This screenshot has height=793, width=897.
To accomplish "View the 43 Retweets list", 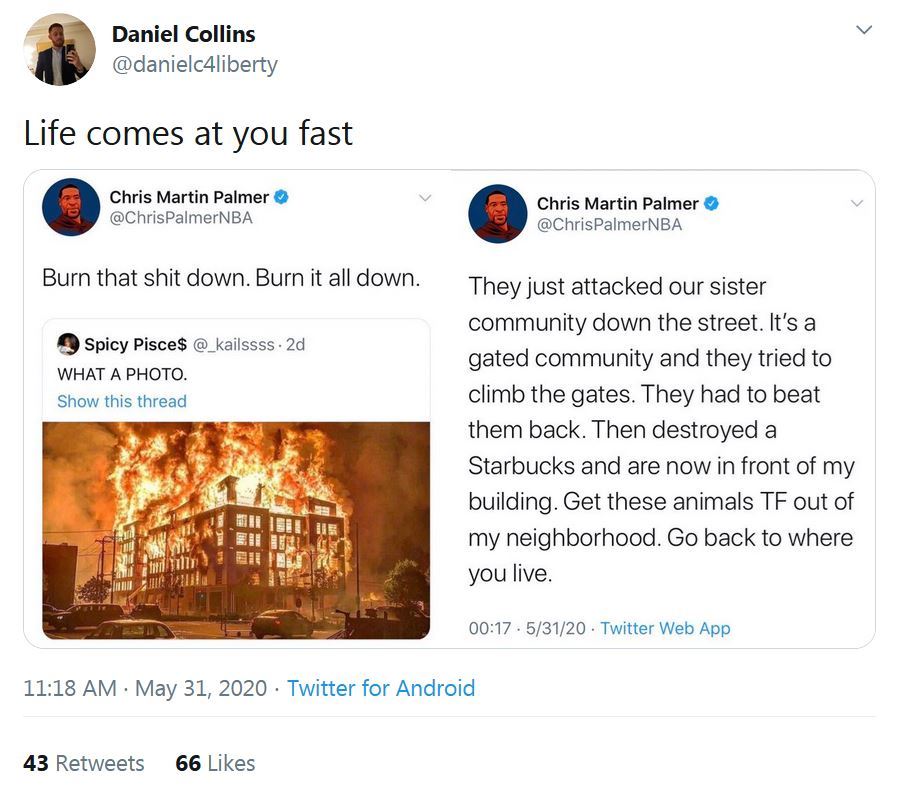I will (x=84, y=763).
